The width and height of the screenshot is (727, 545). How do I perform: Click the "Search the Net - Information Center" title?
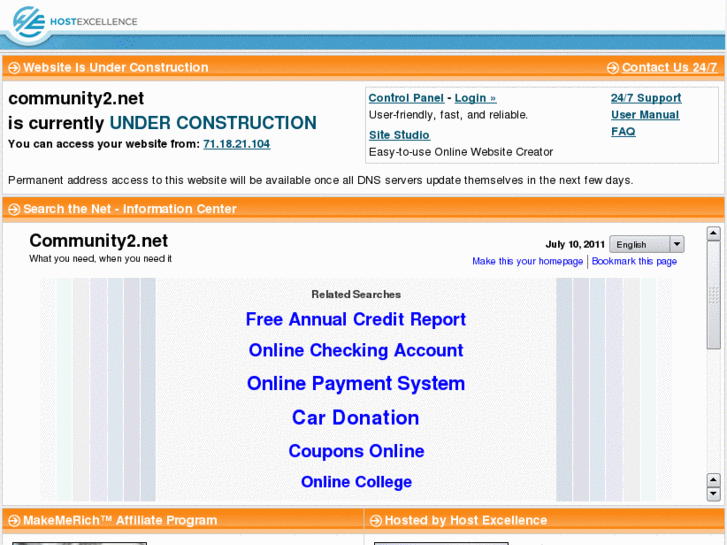pyautogui.click(x=130, y=209)
